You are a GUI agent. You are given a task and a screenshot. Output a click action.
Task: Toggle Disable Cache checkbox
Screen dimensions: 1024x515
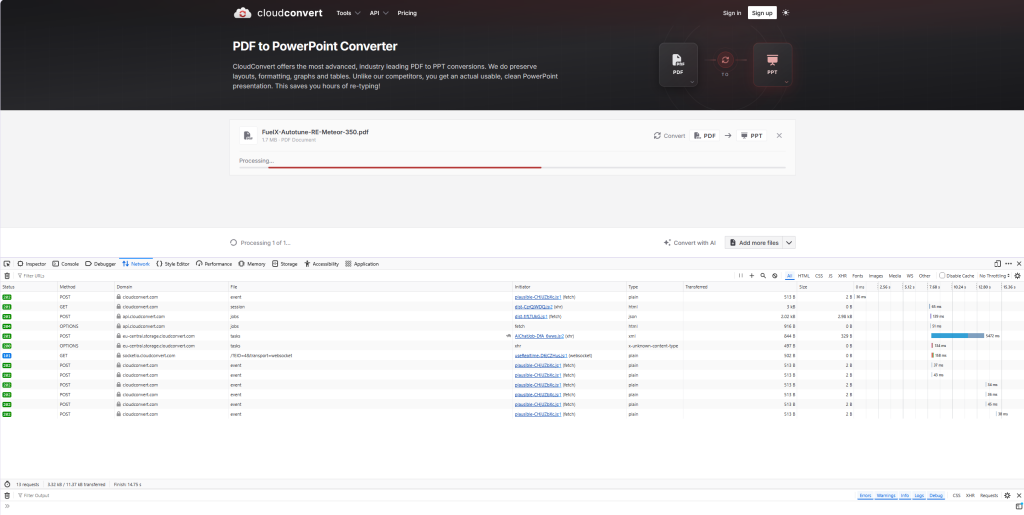pos(942,276)
